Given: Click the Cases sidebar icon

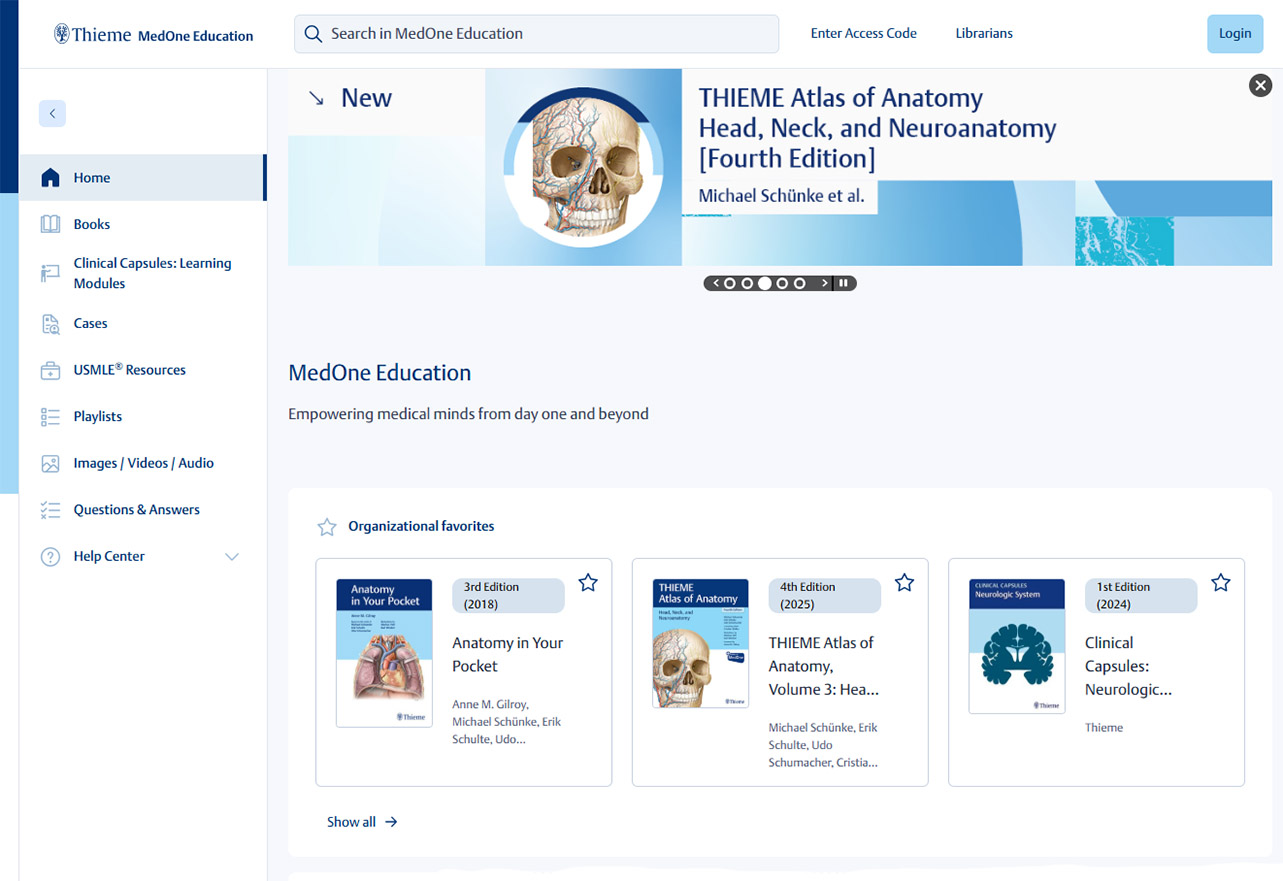Looking at the screenshot, I should 50,324.
